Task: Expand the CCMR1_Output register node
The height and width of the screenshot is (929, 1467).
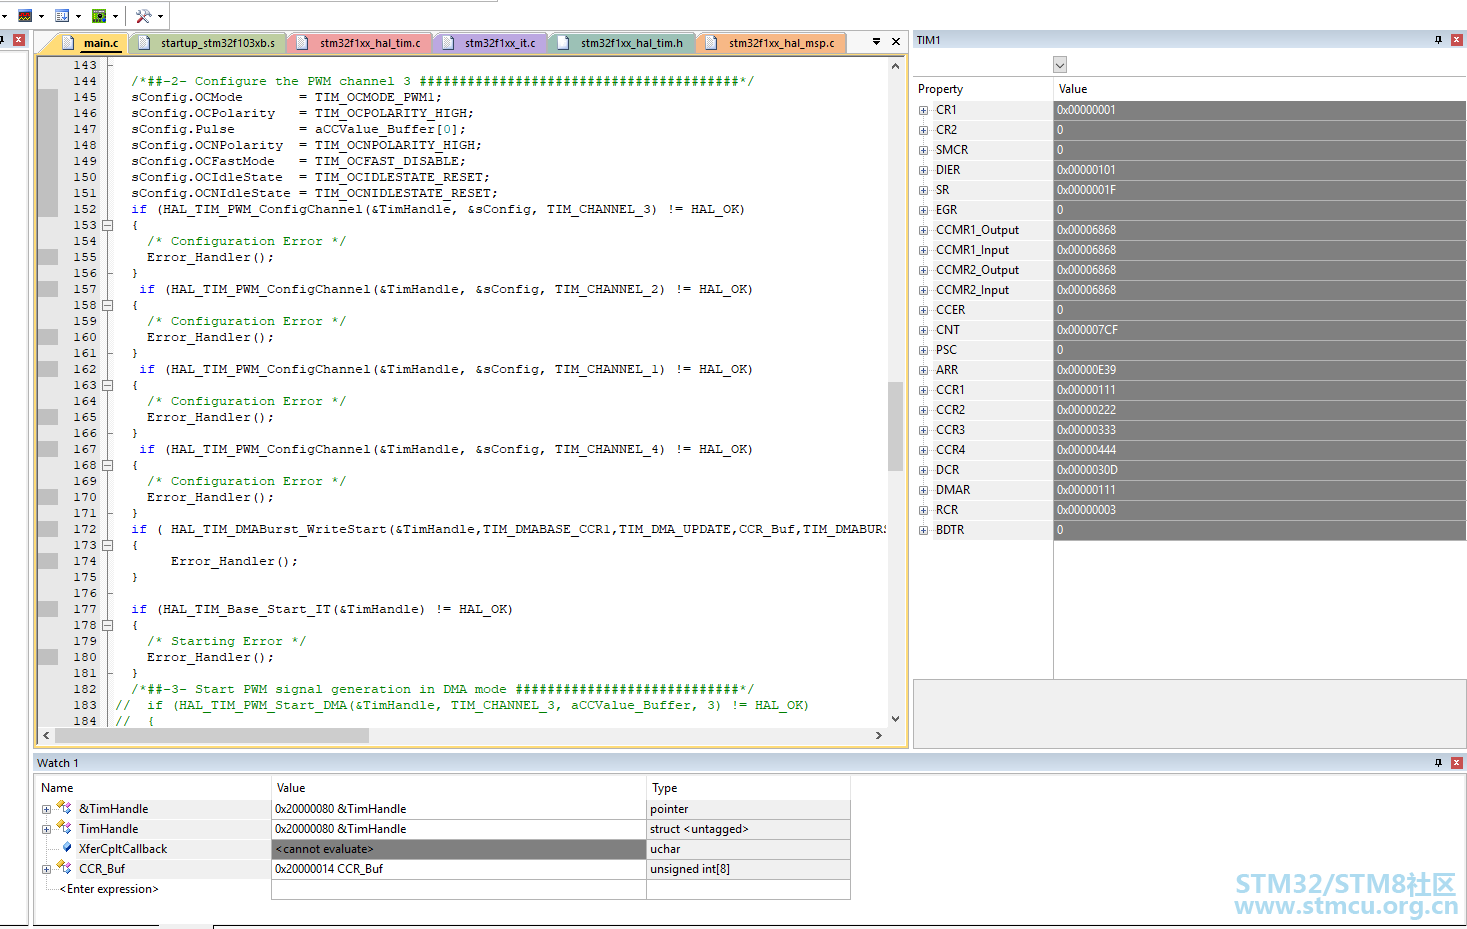Action: point(923,230)
